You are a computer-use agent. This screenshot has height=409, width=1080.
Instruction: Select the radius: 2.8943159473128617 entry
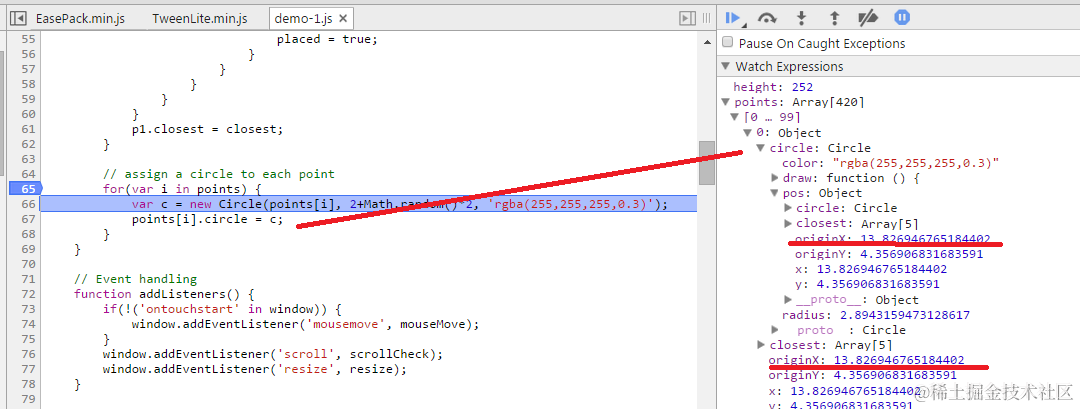click(875, 315)
